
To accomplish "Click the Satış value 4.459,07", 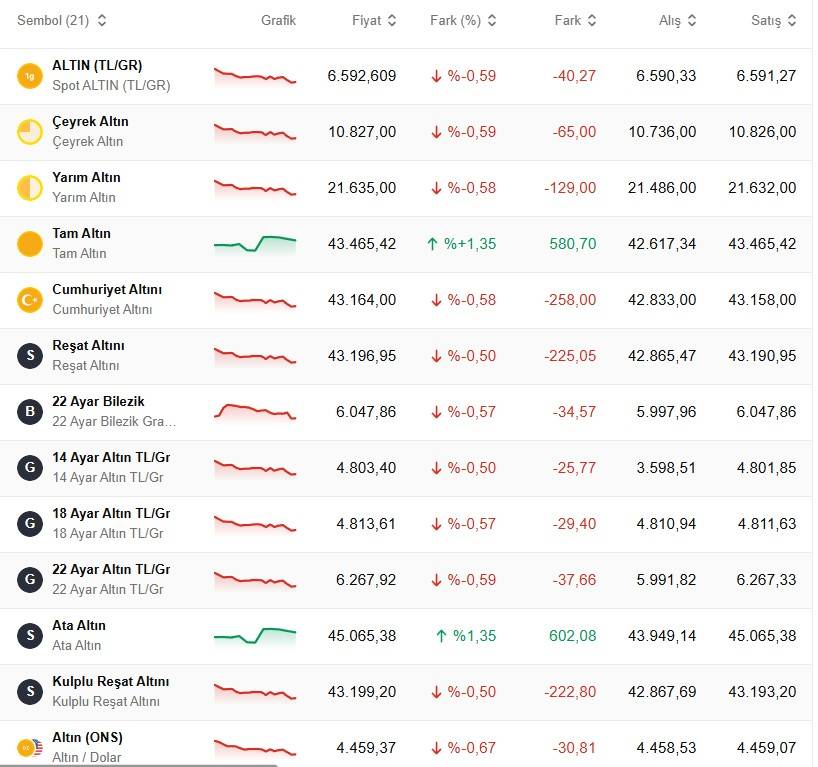I will [767, 748].
